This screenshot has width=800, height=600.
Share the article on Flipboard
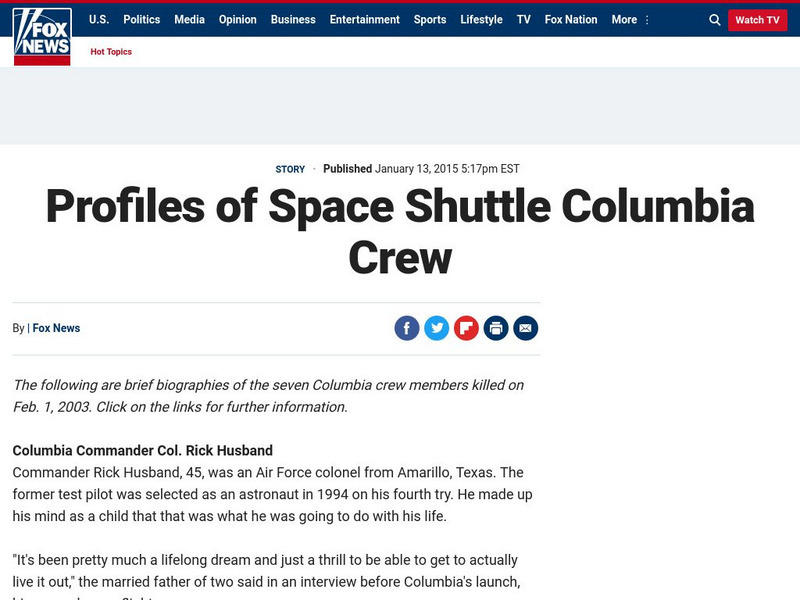coord(466,328)
